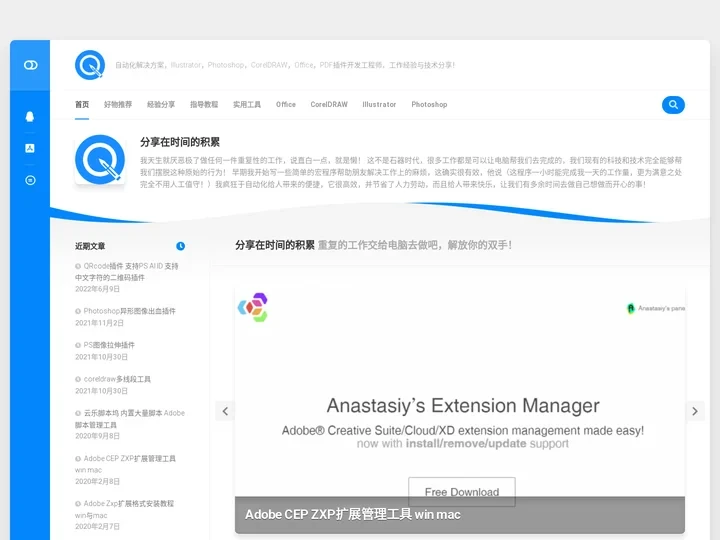
Task: Click the Anastasiy's Extension Manager slide title
Action: tap(463, 406)
